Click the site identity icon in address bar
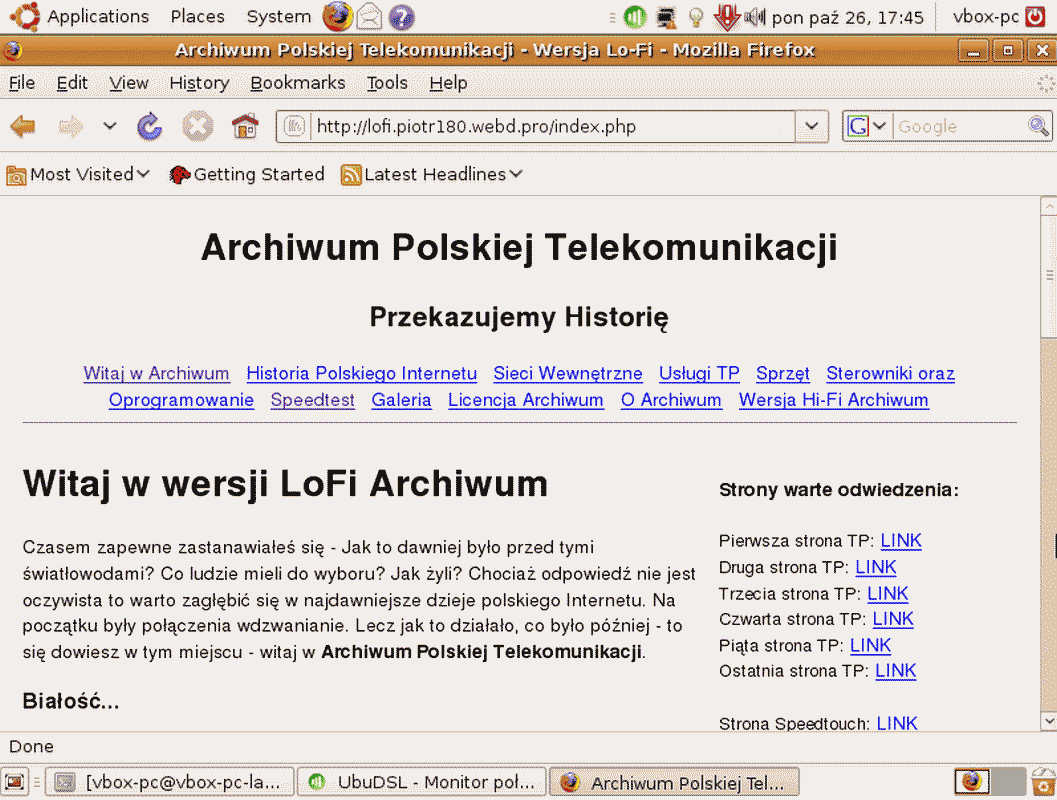Viewport: 1057px width, 800px height. tap(295, 126)
